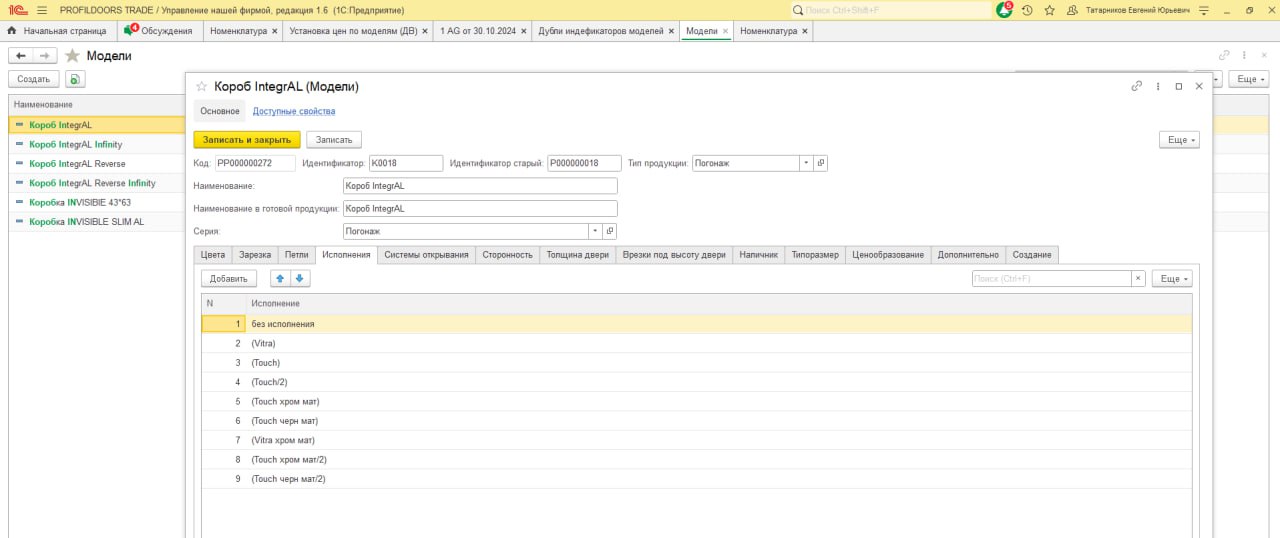Click the green create-by-copy icon beside Создать

pos(76,79)
